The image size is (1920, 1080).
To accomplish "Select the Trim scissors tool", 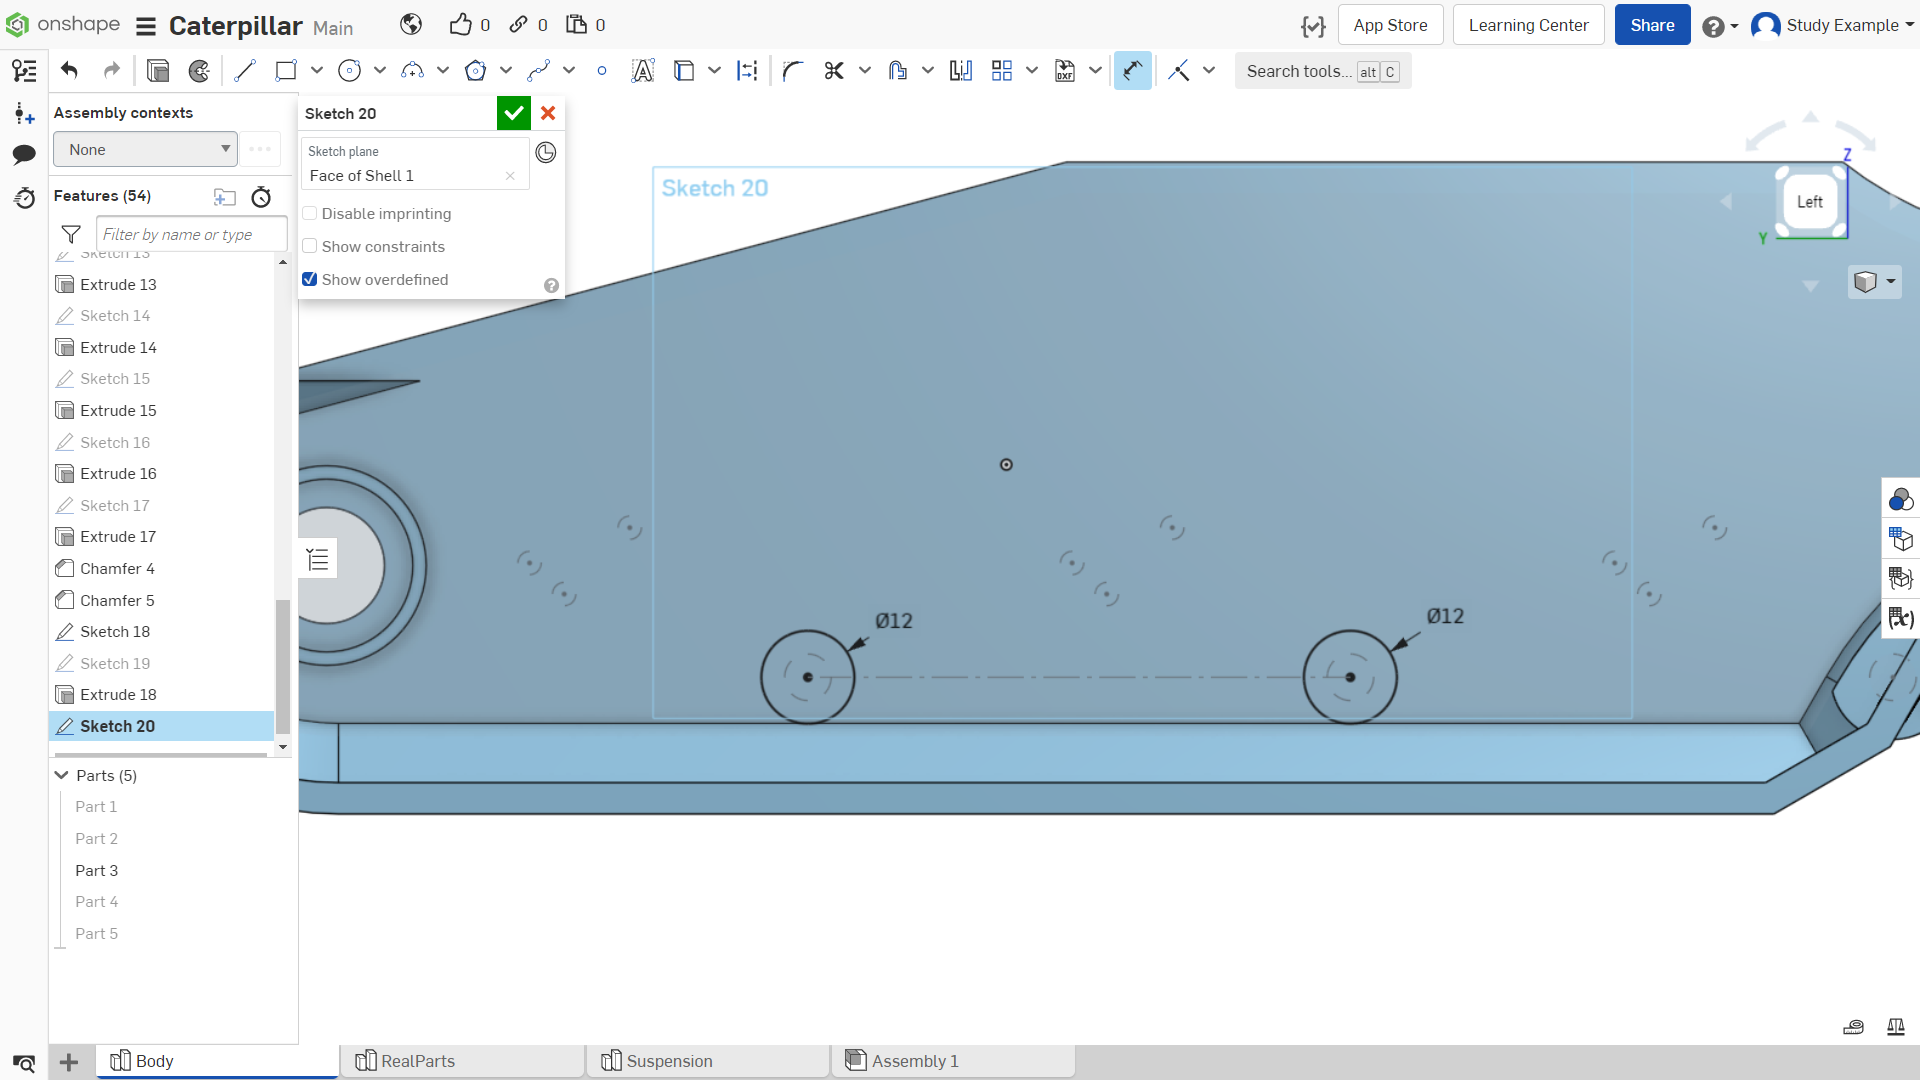I will click(x=834, y=71).
